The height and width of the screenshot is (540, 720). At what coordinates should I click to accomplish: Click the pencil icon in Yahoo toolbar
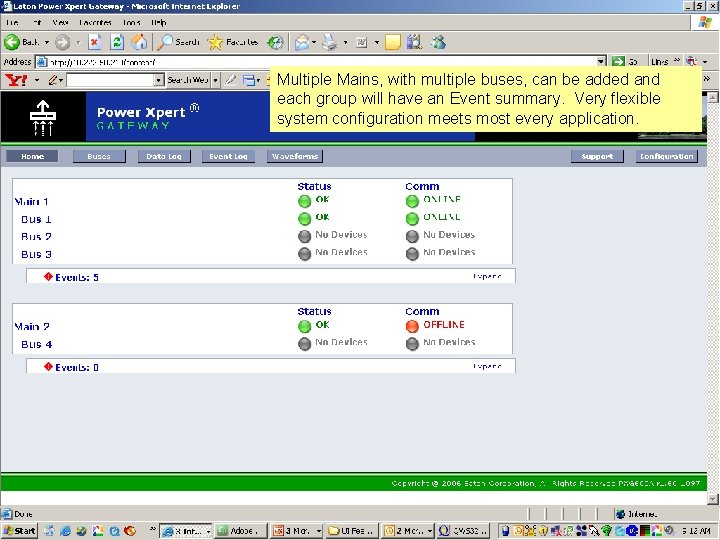[x=53, y=80]
